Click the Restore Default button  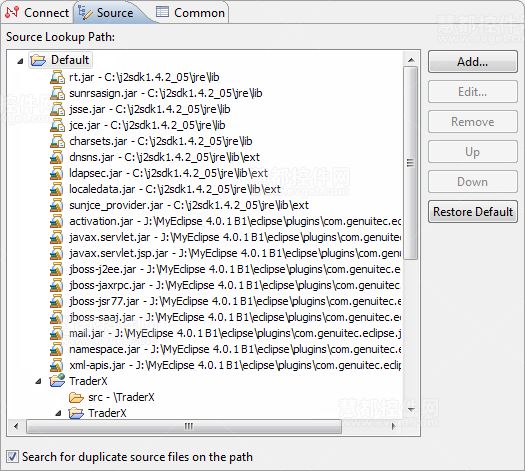472,212
